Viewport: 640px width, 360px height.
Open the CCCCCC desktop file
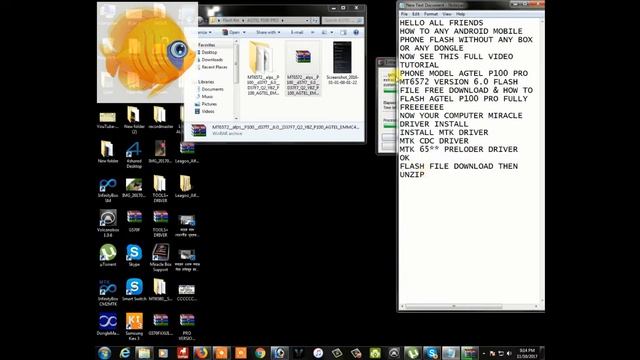click(x=187, y=292)
